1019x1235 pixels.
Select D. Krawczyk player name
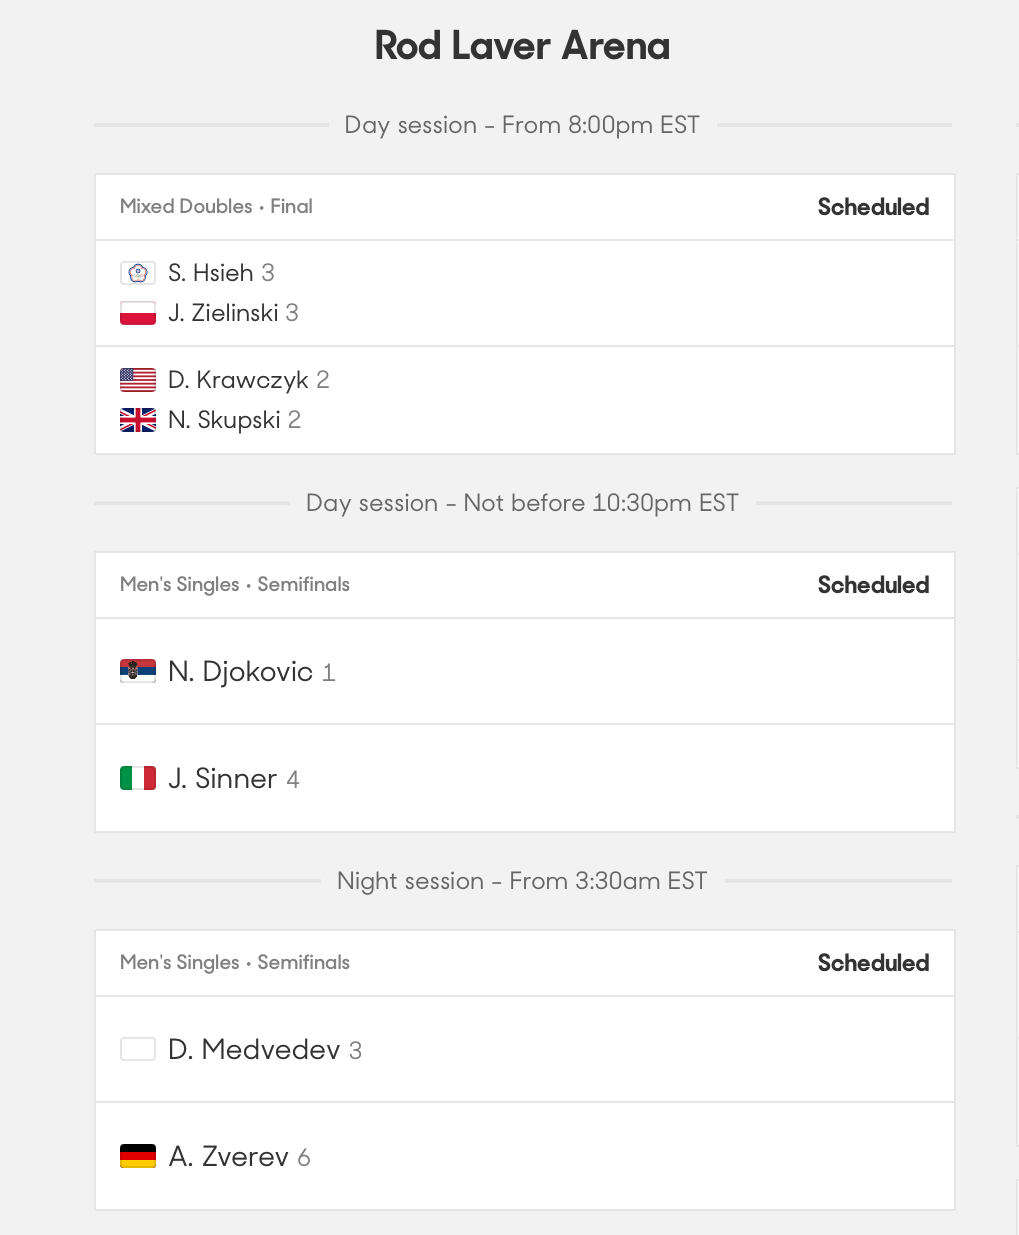(238, 380)
